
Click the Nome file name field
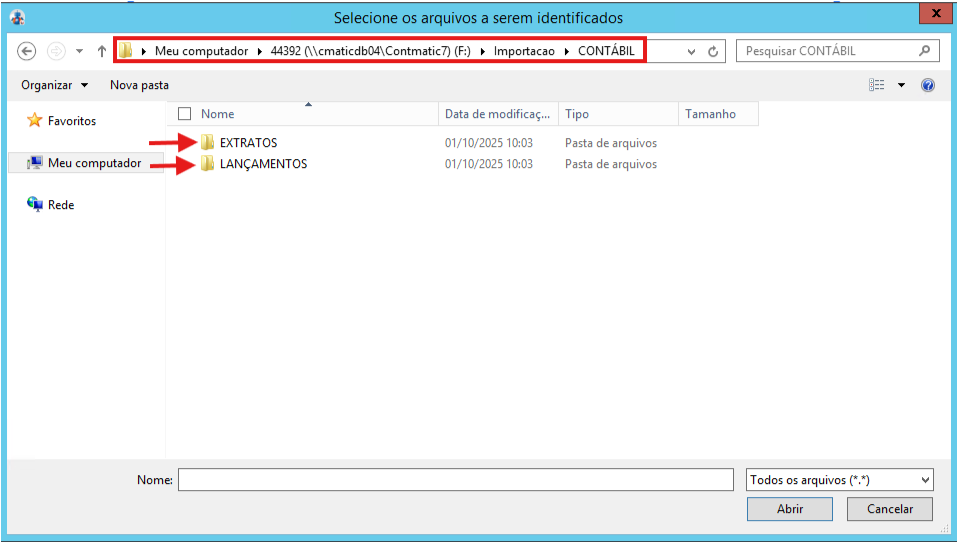tap(456, 480)
